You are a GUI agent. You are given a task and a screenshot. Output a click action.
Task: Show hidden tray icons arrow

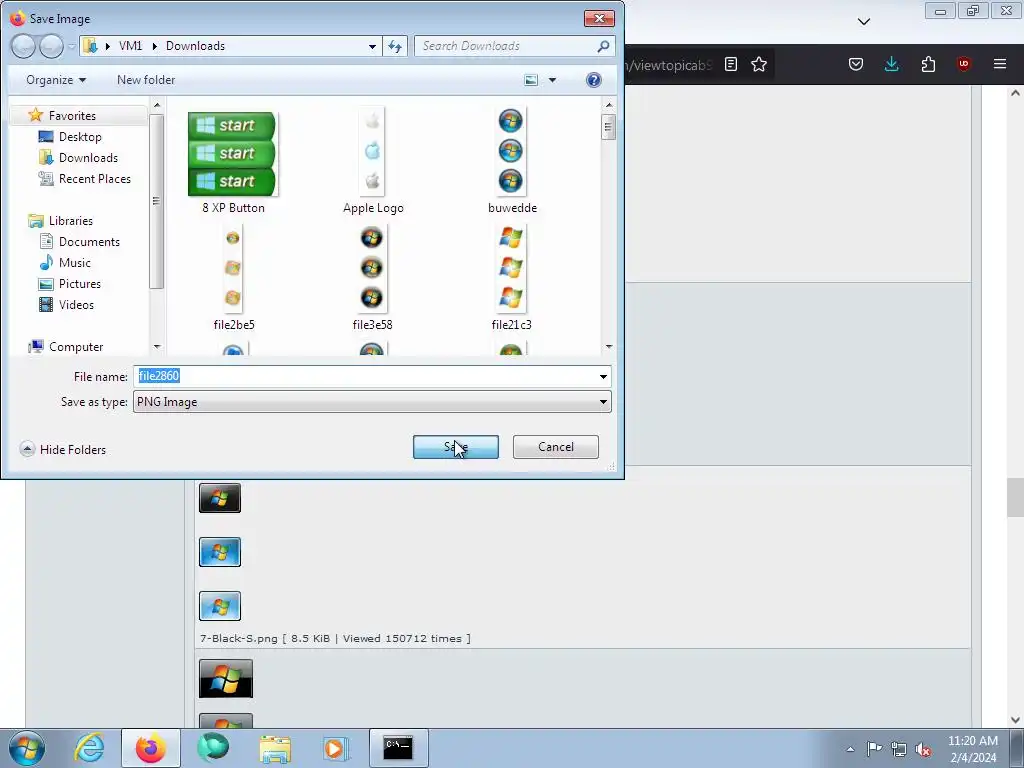click(850, 749)
